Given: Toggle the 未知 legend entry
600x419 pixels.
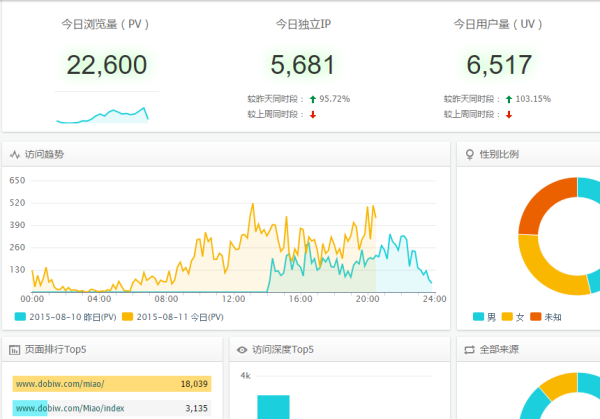Looking at the screenshot, I should tap(546, 317).
